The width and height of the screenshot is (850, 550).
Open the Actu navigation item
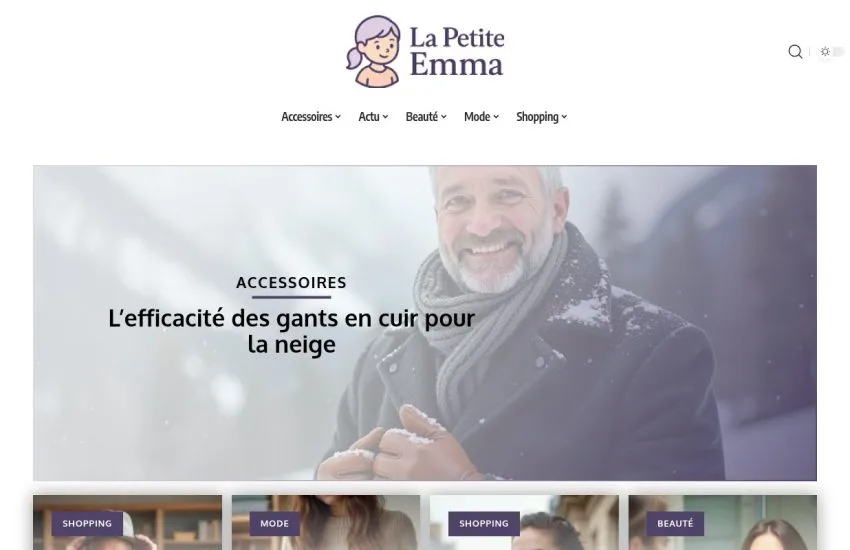point(369,117)
